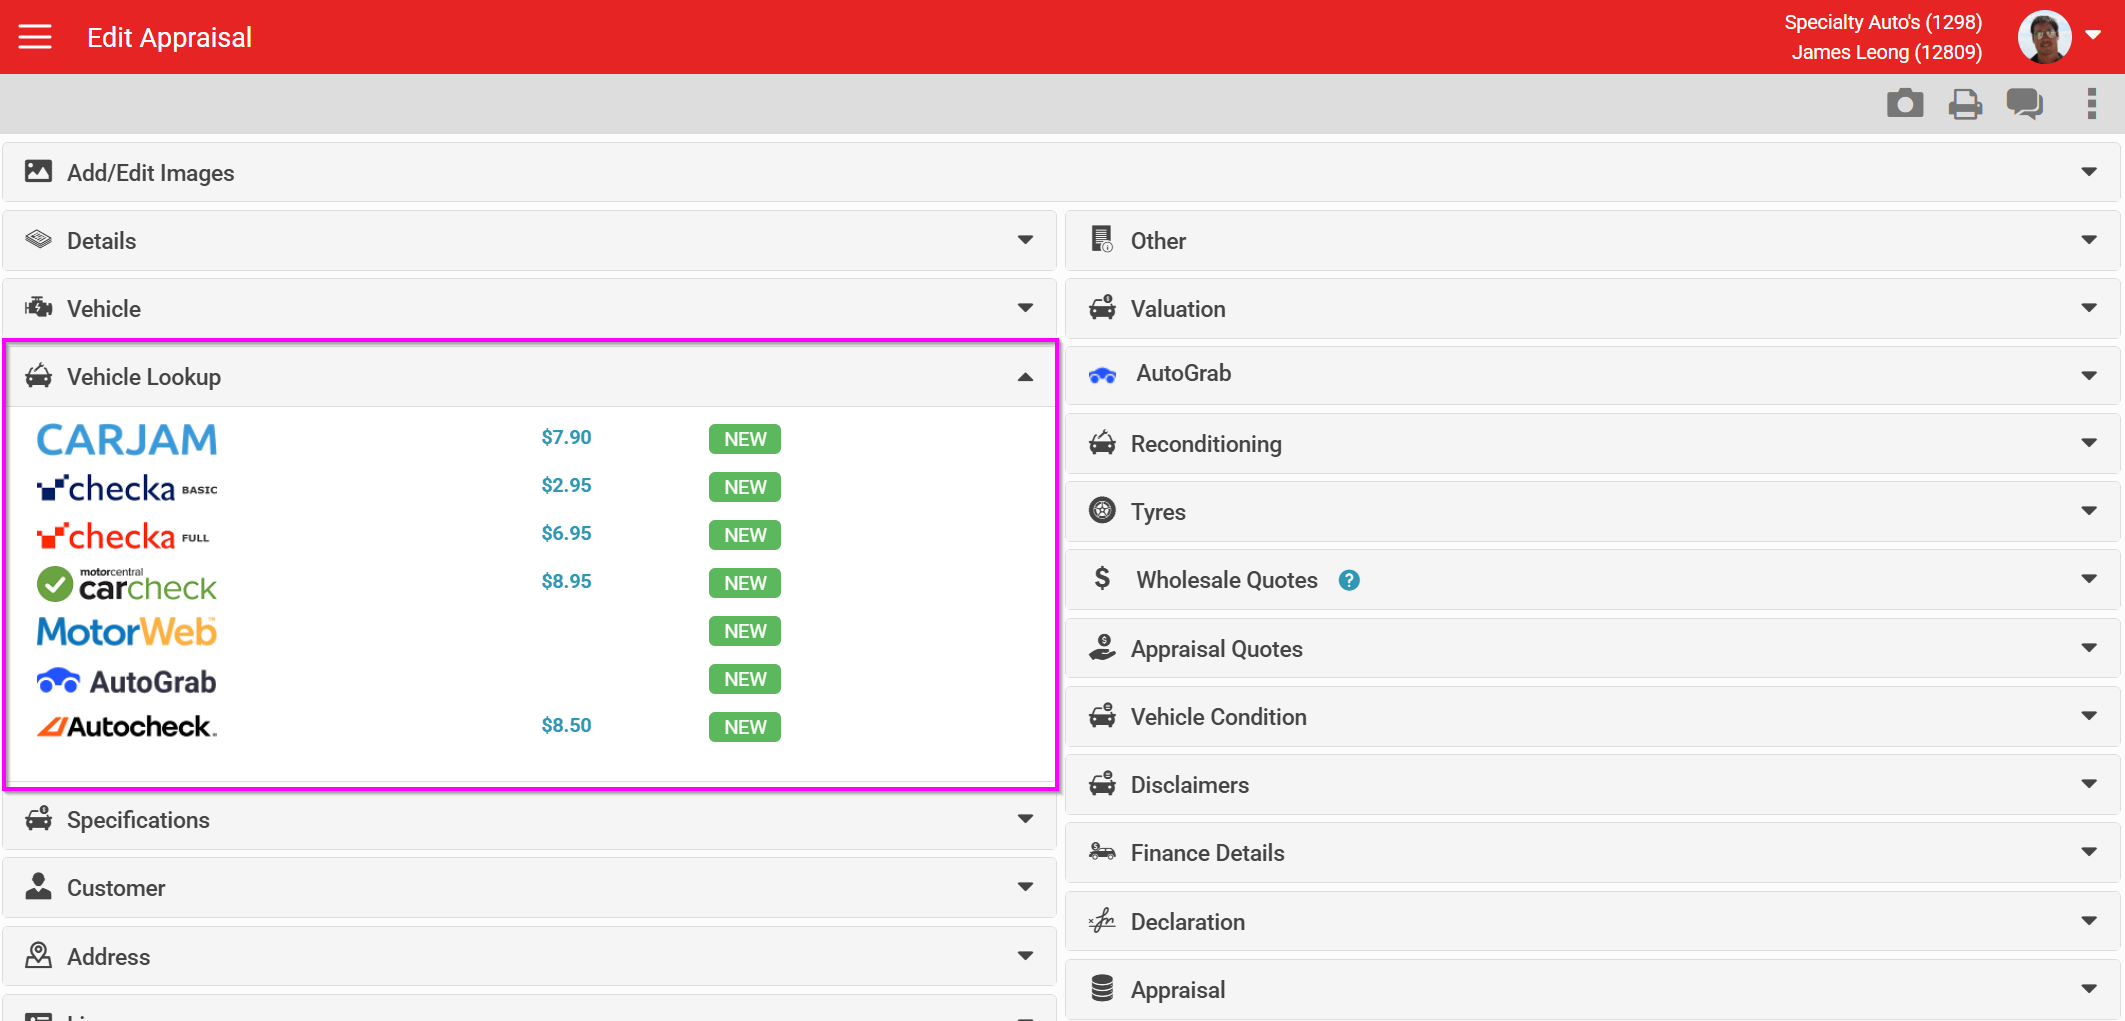Image resolution: width=2125 pixels, height=1021 pixels.
Task: Click the MotorWeb logo
Action: (127, 632)
